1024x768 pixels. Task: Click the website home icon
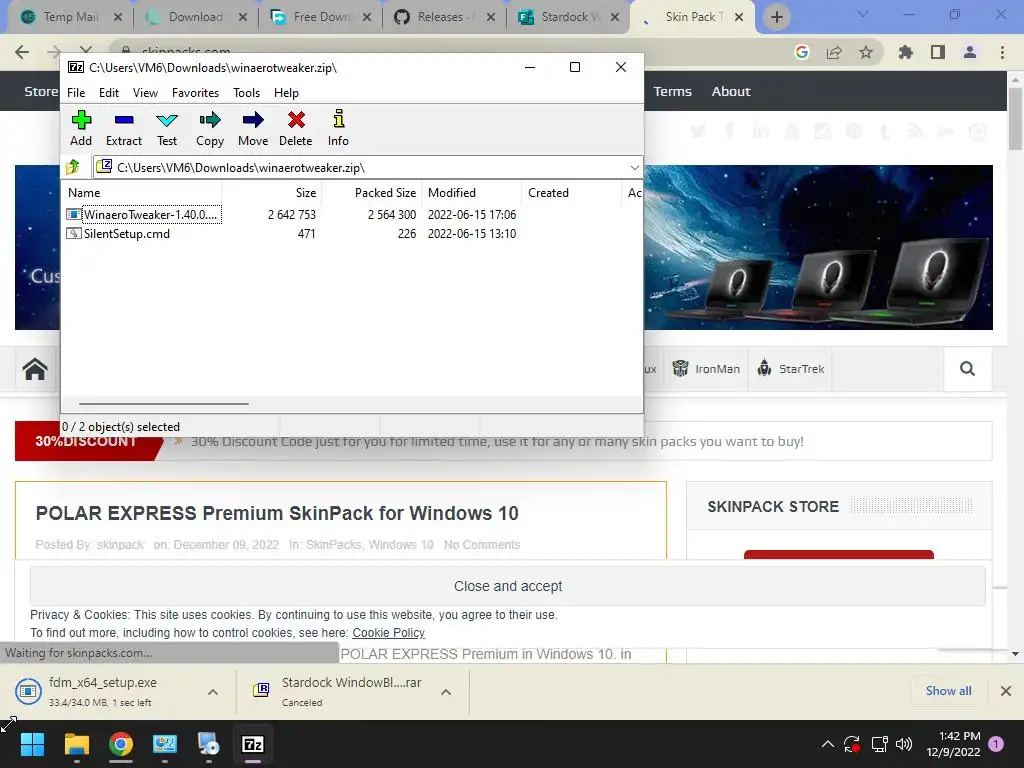point(35,369)
